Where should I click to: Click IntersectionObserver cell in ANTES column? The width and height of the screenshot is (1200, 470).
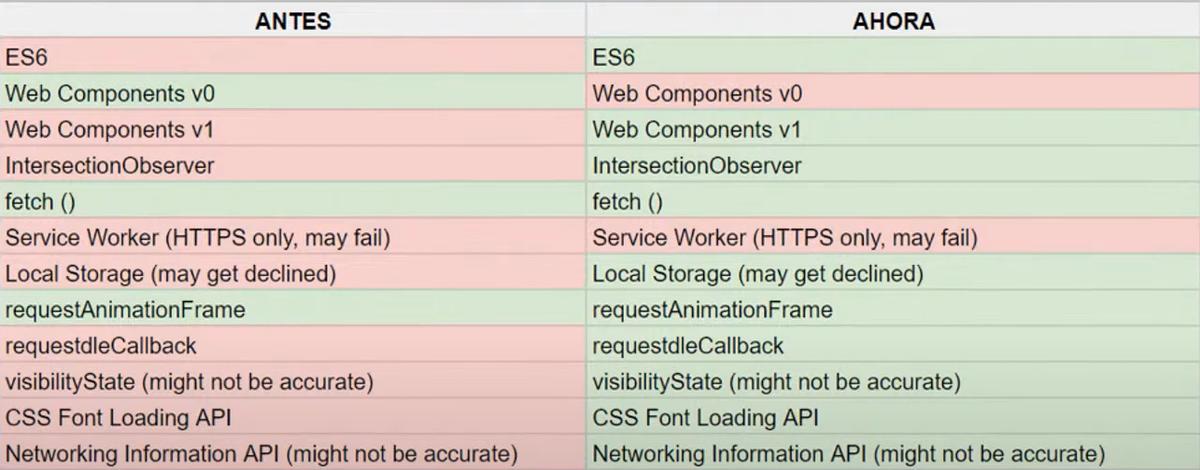pyautogui.click(x=292, y=166)
